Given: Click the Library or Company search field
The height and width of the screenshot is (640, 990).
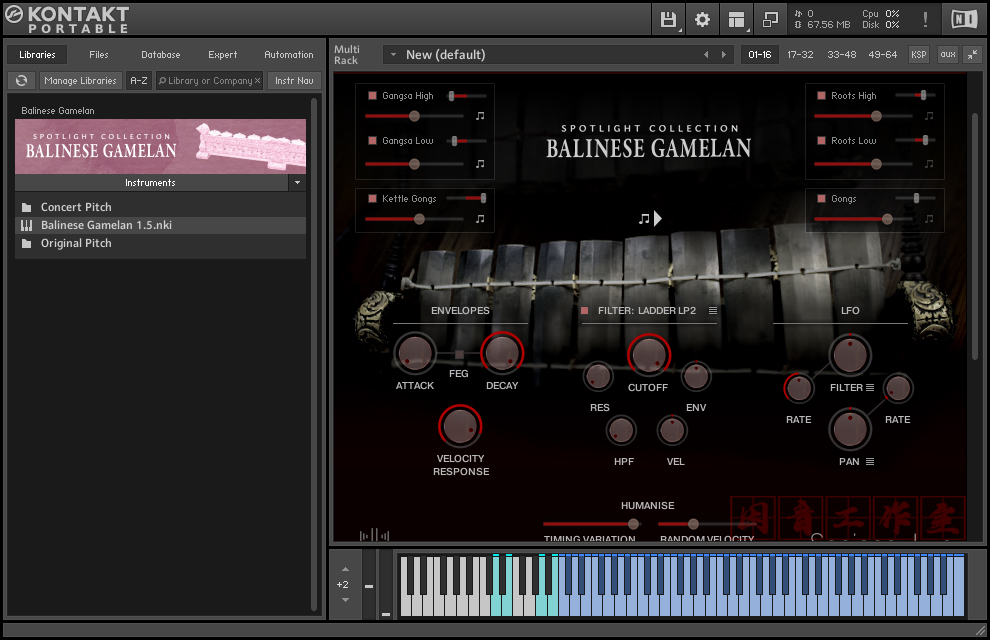Looking at the screenshot, I should point(210,81).
